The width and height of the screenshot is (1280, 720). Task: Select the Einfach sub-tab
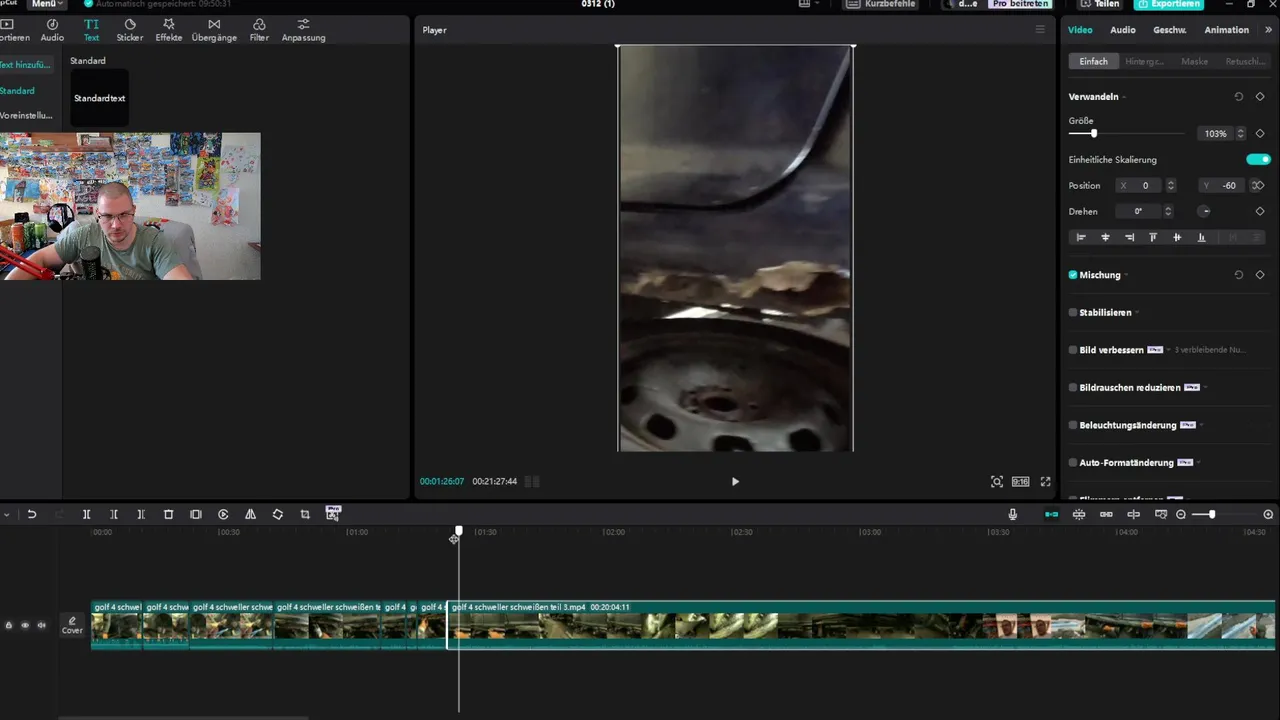coord(1093,61)
